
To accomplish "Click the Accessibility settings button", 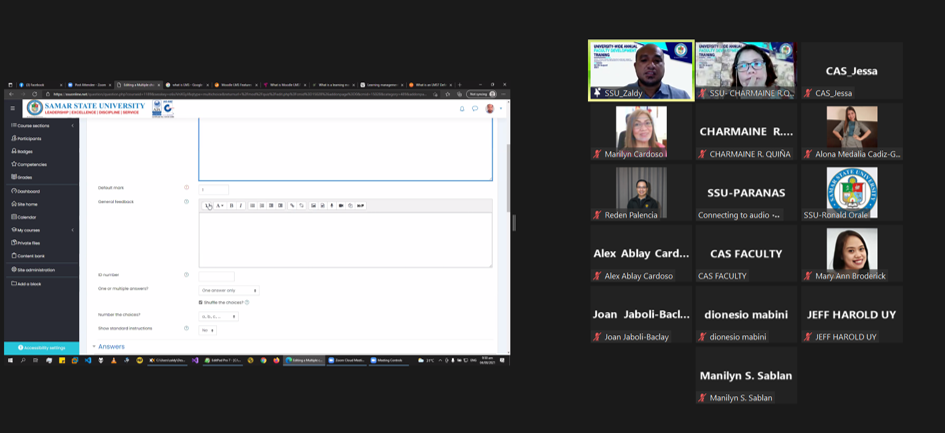I will (x=41, y=348).
